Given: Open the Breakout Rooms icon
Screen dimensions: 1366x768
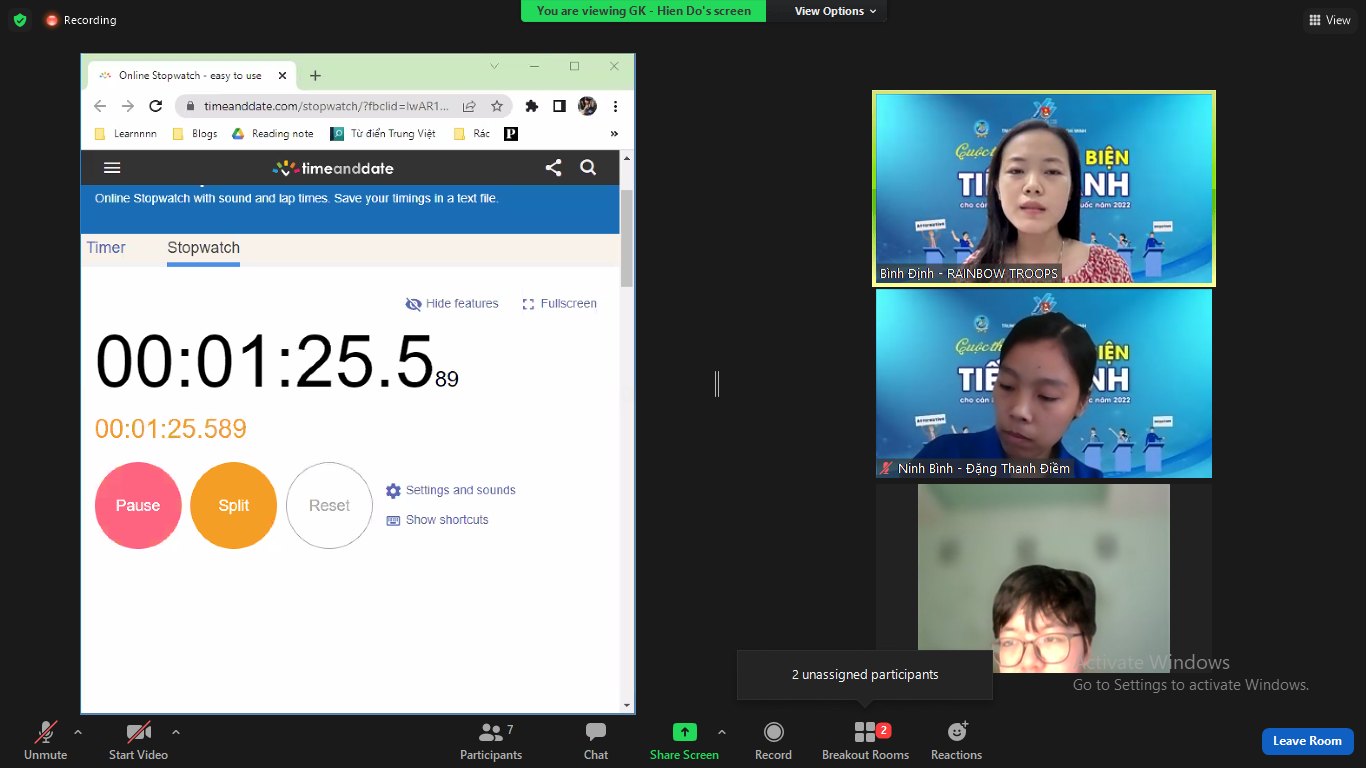Looking at the screenshot, I should (865, 733).
